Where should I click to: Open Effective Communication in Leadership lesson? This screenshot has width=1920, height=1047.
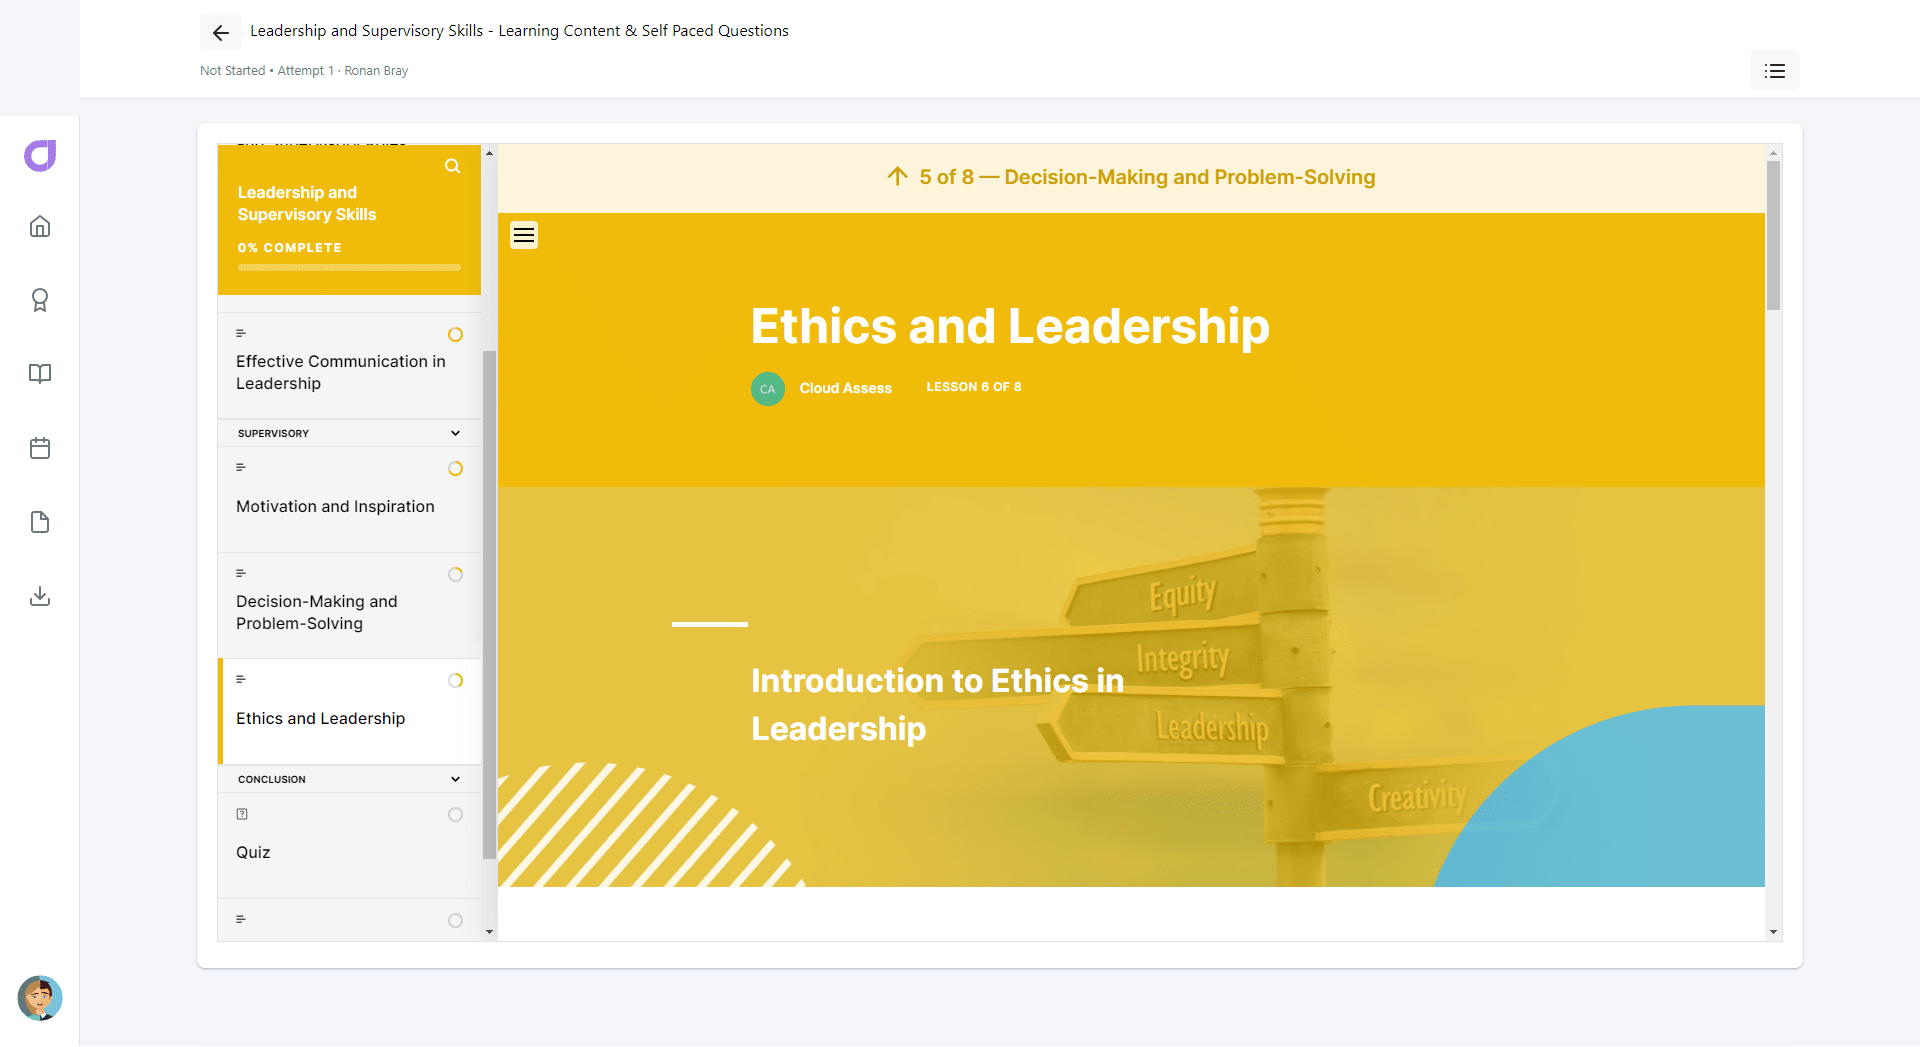[x=349, y=365]
